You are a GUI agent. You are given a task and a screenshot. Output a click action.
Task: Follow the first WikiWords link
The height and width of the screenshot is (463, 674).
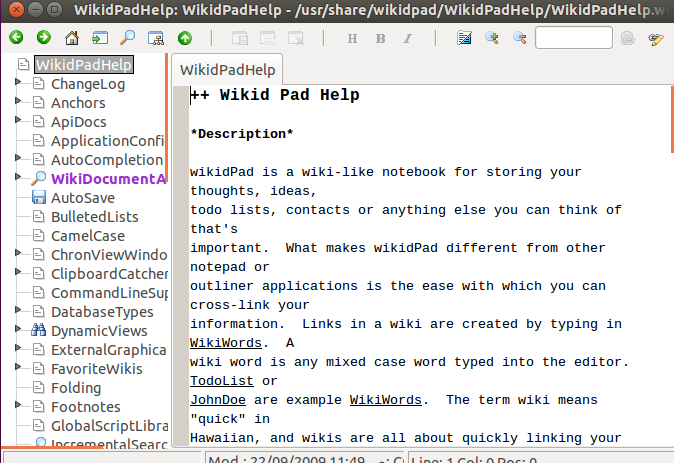coord(226,343)
